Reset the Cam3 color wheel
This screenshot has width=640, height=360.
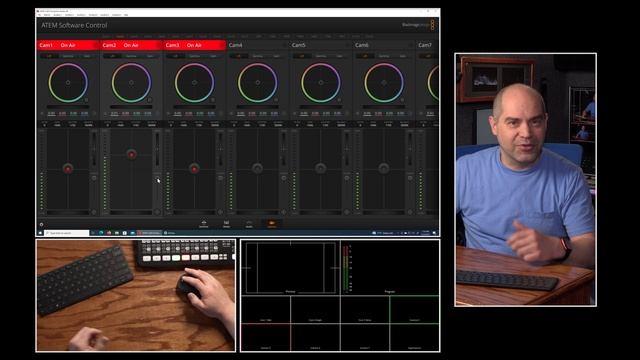pos(213,99)
